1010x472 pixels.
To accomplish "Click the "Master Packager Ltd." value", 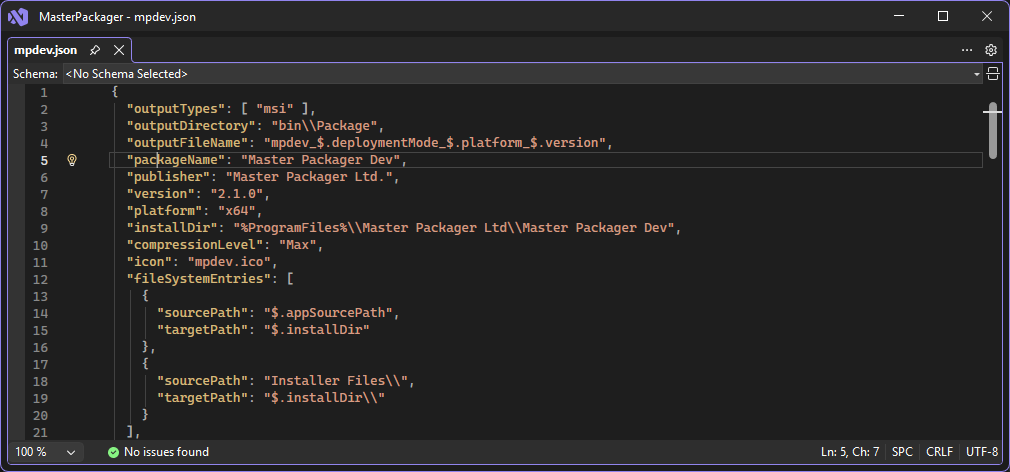I will [309, 177].
